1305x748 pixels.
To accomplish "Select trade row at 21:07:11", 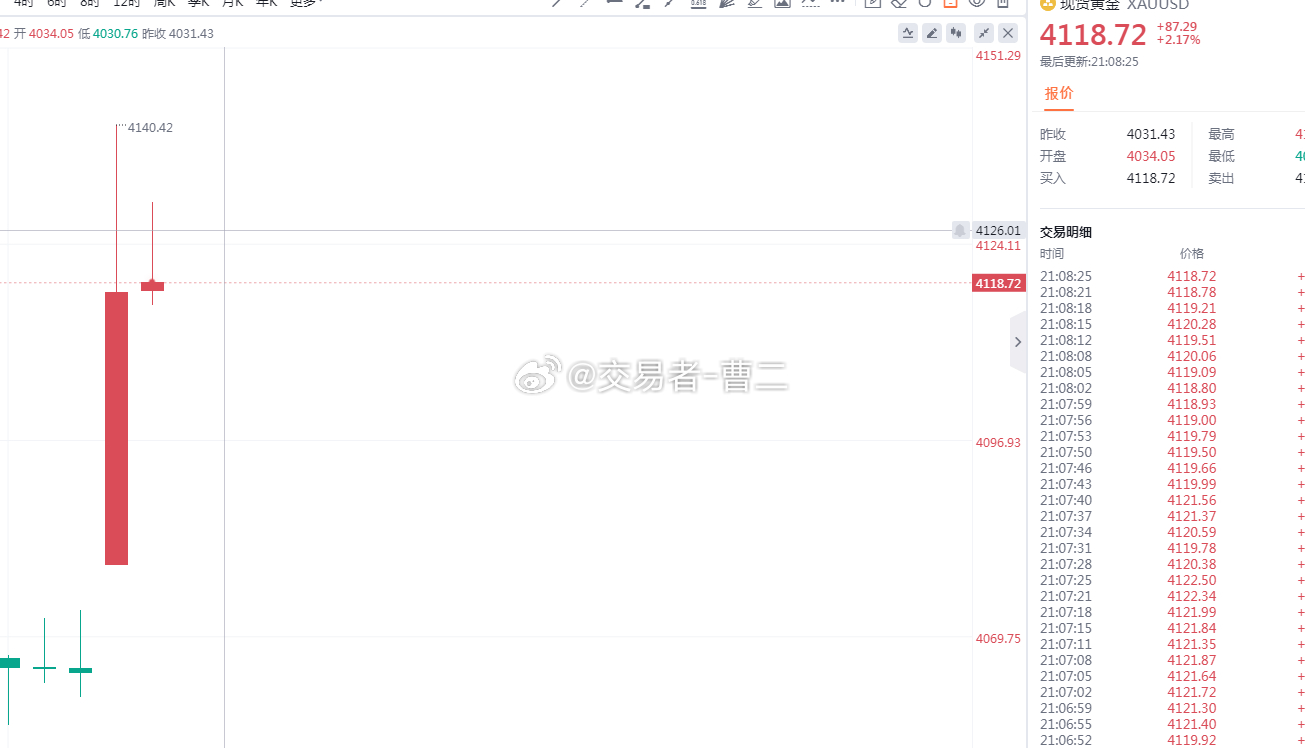I will (1172, 644).
